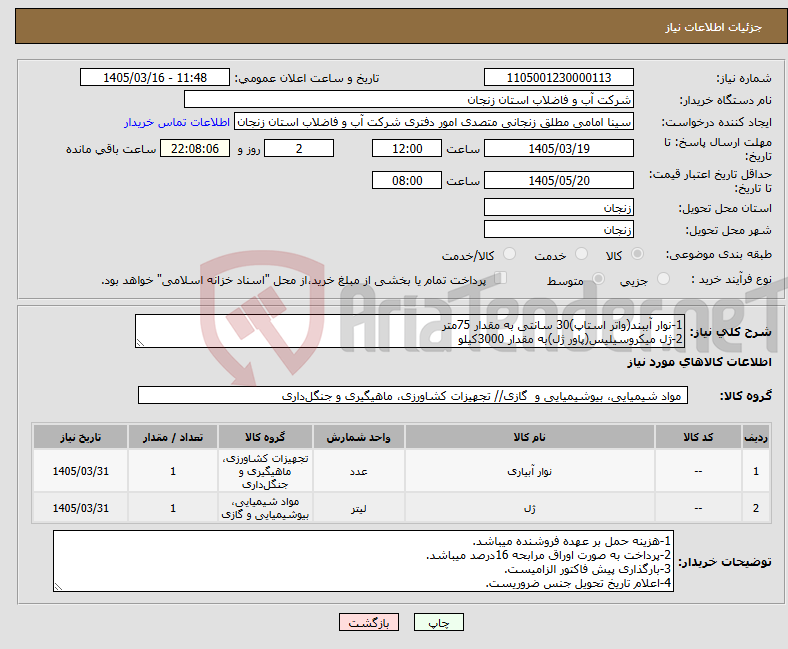788x649 pixels.
Task: Click the need date in ژل row
Action: [80, 508]
